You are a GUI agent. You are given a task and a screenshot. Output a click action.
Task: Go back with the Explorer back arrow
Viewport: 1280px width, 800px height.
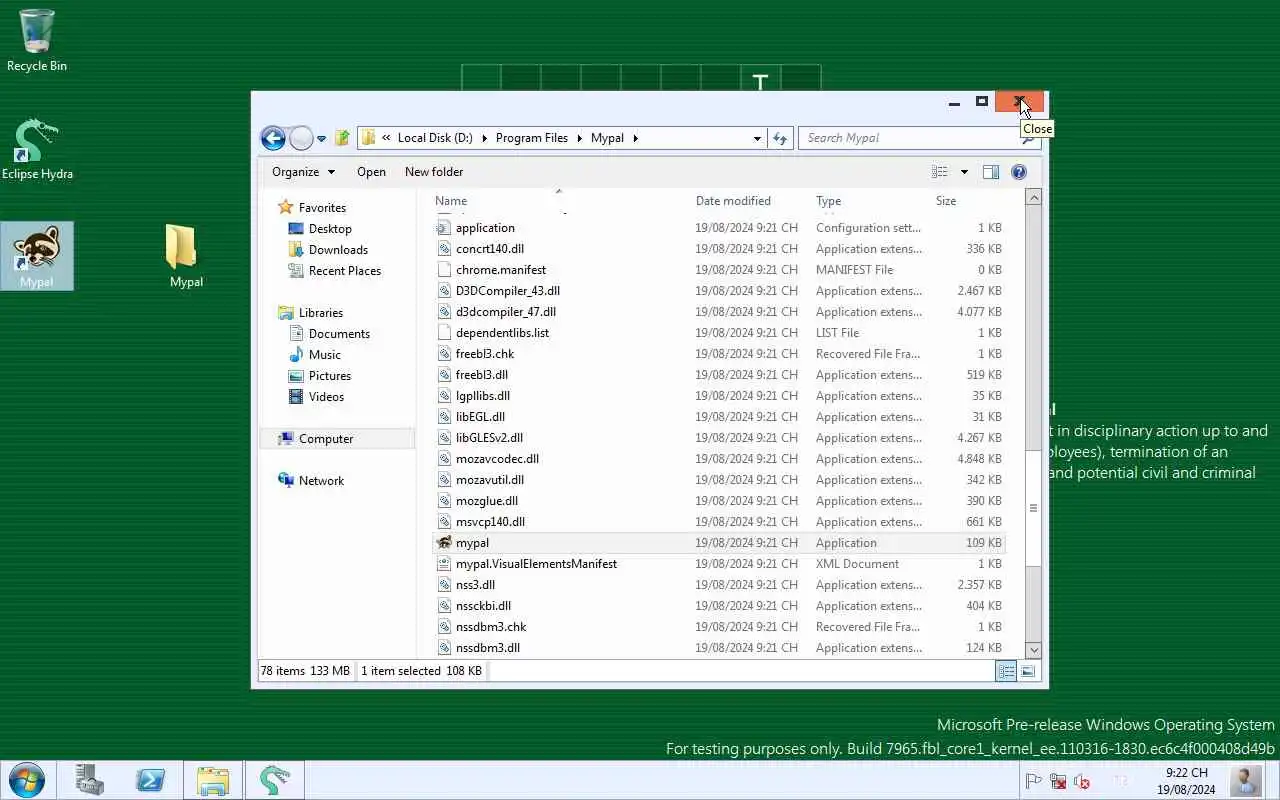[272, 138]
